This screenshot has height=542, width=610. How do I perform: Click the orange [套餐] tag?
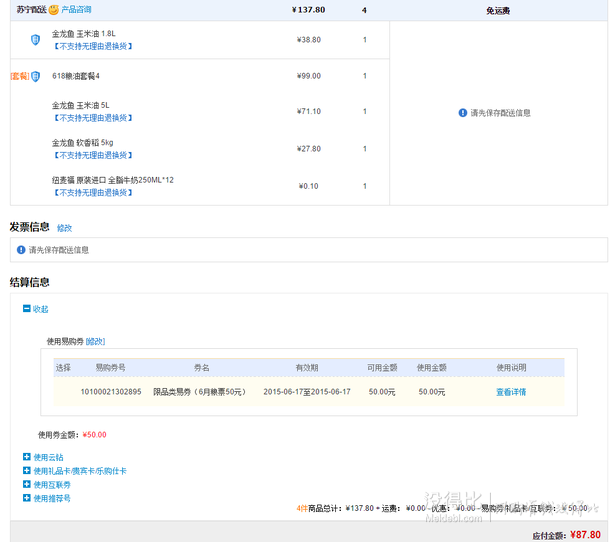coord(20,76)
